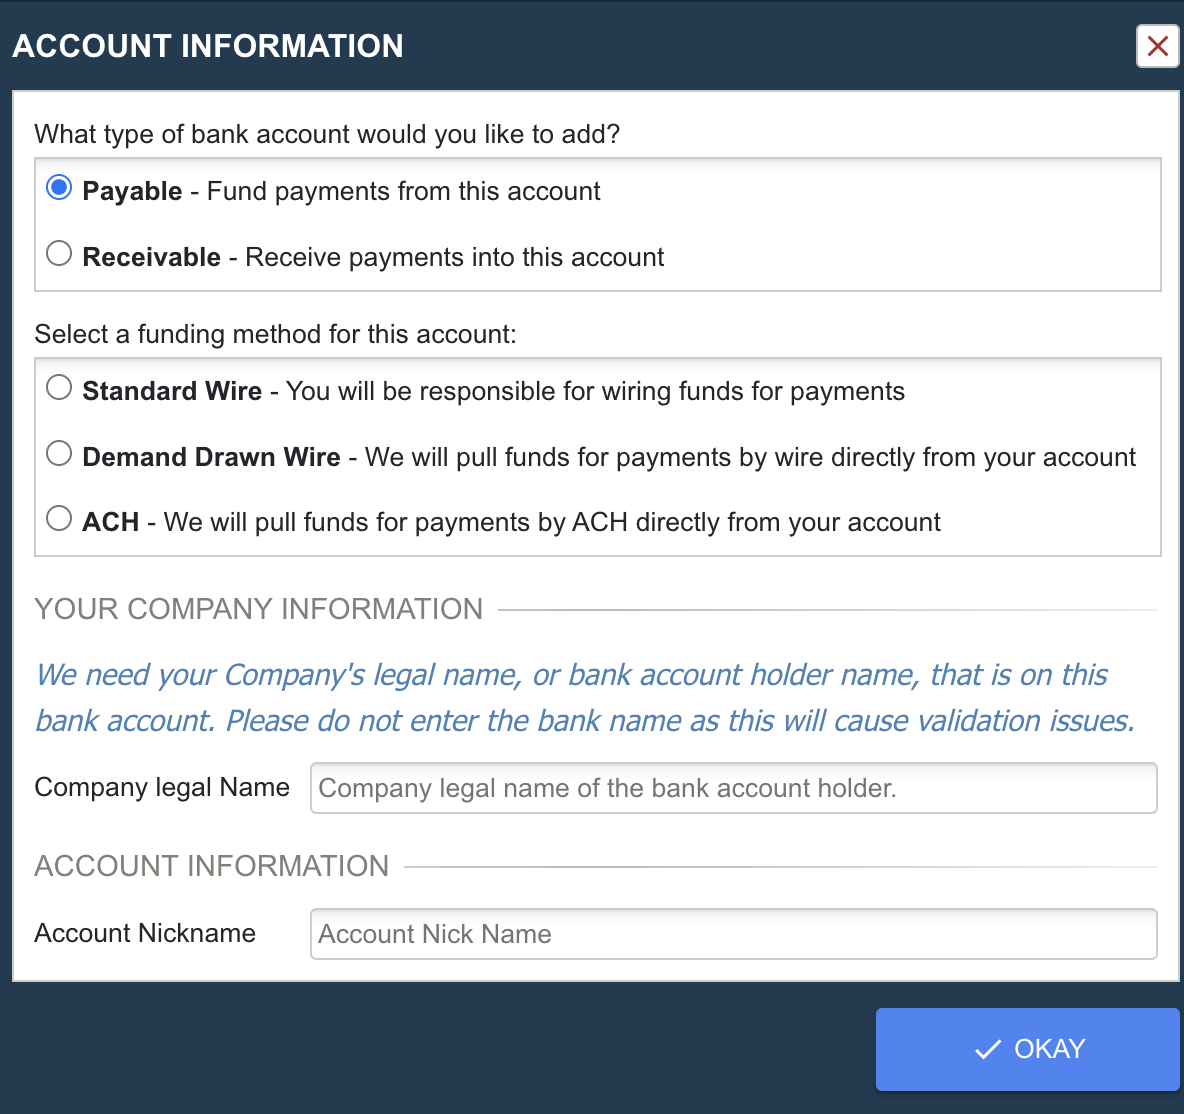
Task: Click the checkmark icon on OKAY
Action: click(x=987, y=1049)
